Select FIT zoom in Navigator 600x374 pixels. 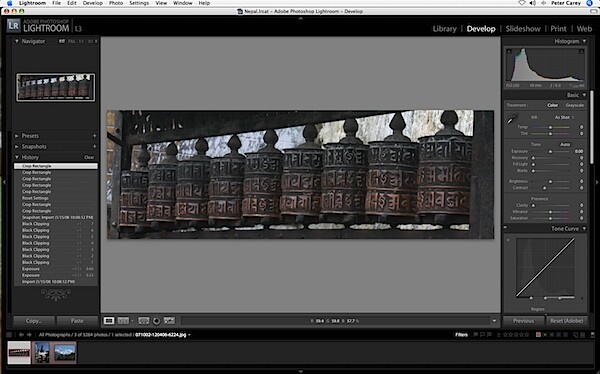click(x=62, y=41)
